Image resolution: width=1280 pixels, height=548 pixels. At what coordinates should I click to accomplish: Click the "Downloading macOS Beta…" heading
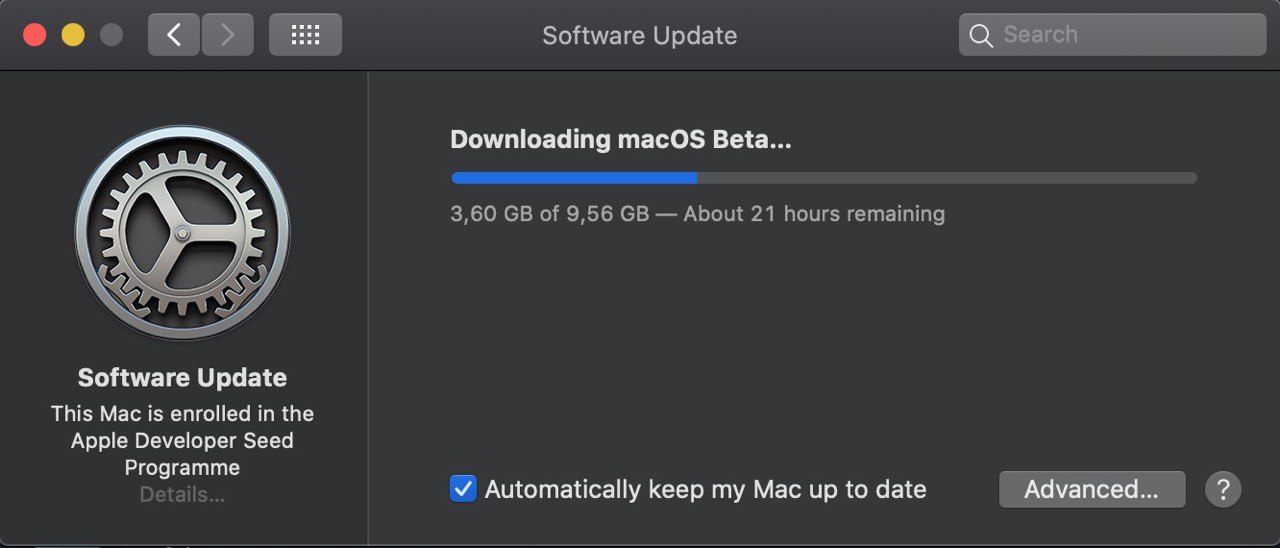(621, 139)
